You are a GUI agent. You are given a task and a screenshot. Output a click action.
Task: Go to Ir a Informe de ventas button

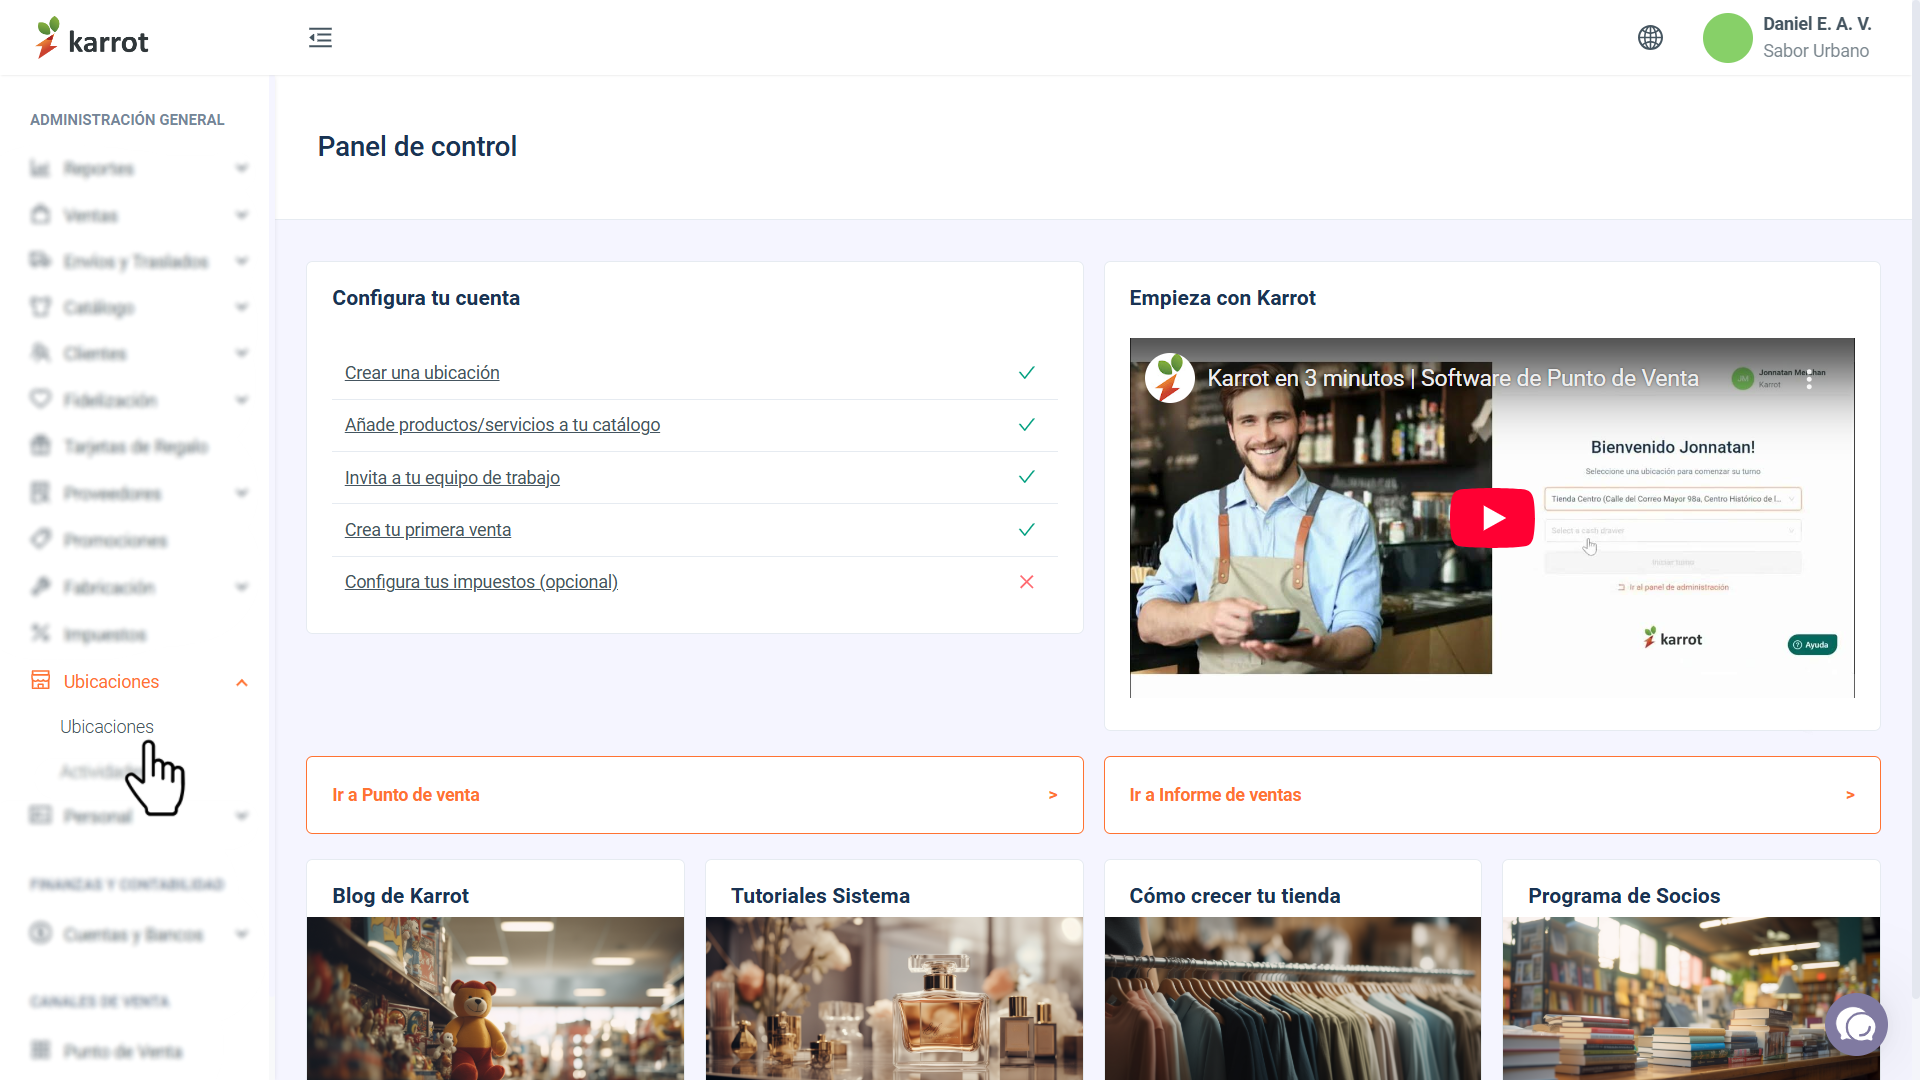pyautogui.click(x=1492, y=795)
